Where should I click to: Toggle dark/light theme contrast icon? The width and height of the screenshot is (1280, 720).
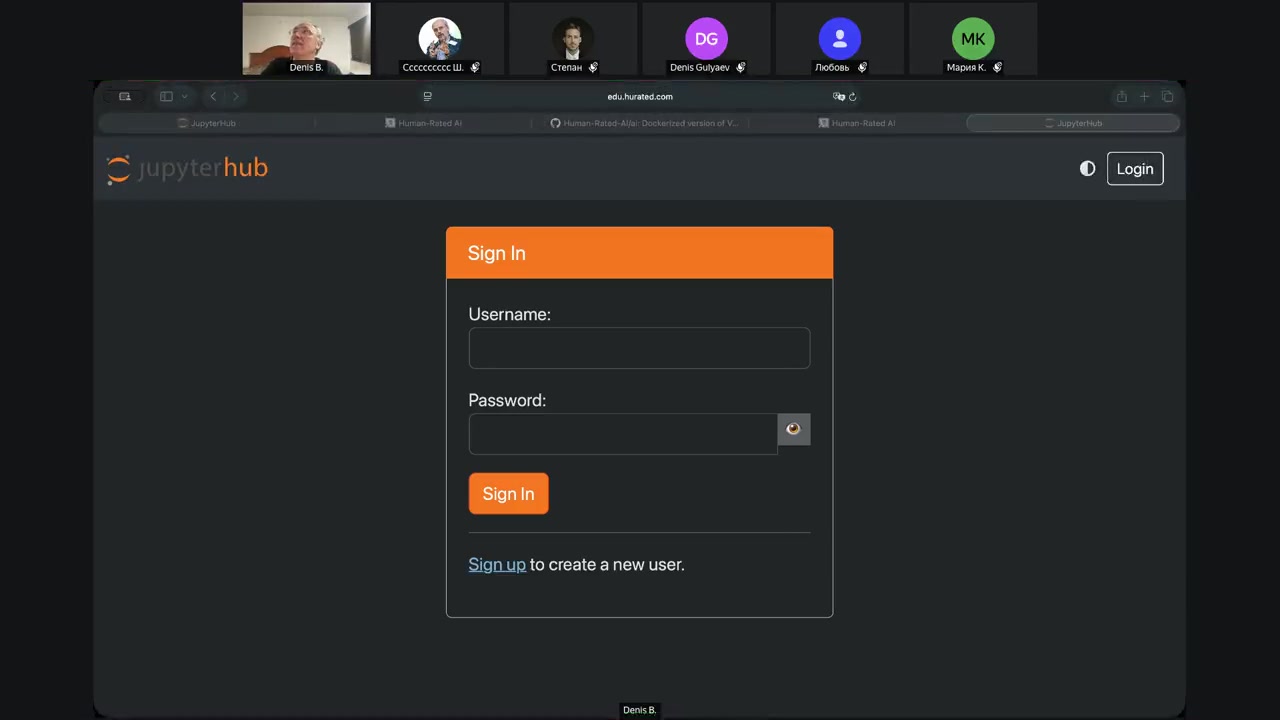(x=1087, y=169)
